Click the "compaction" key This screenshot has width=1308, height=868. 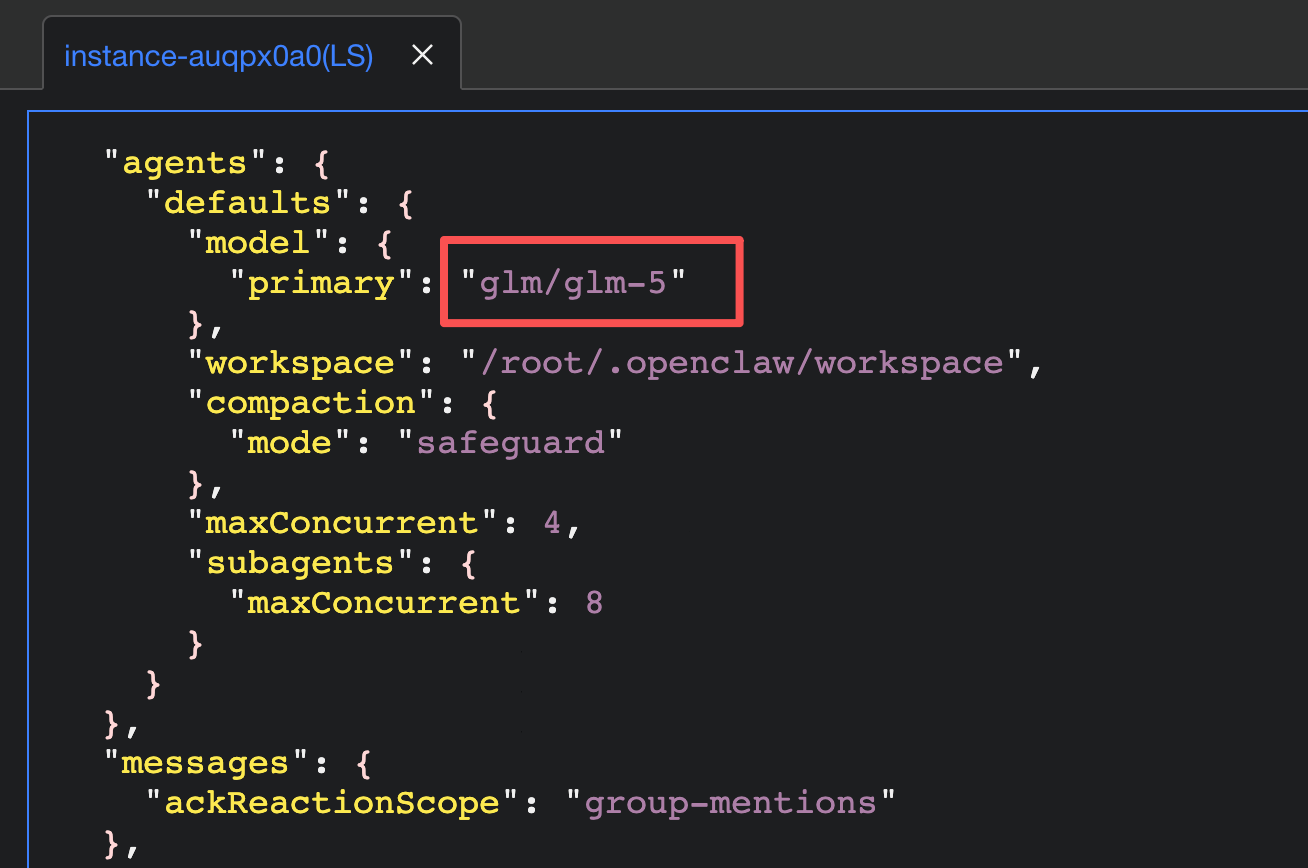310,402
